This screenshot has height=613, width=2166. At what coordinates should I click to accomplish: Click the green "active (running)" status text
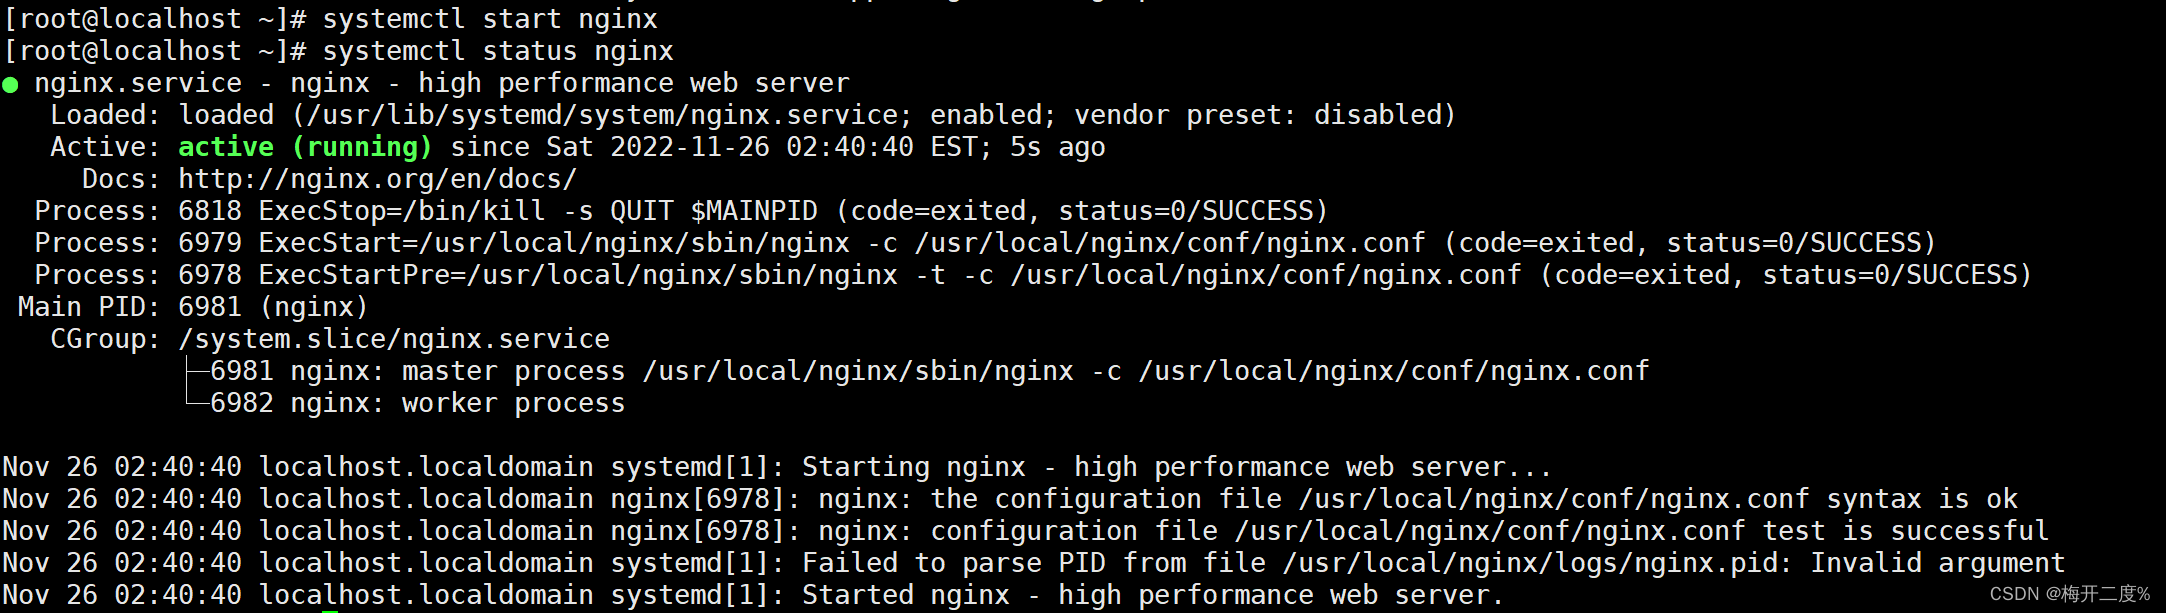305,147
